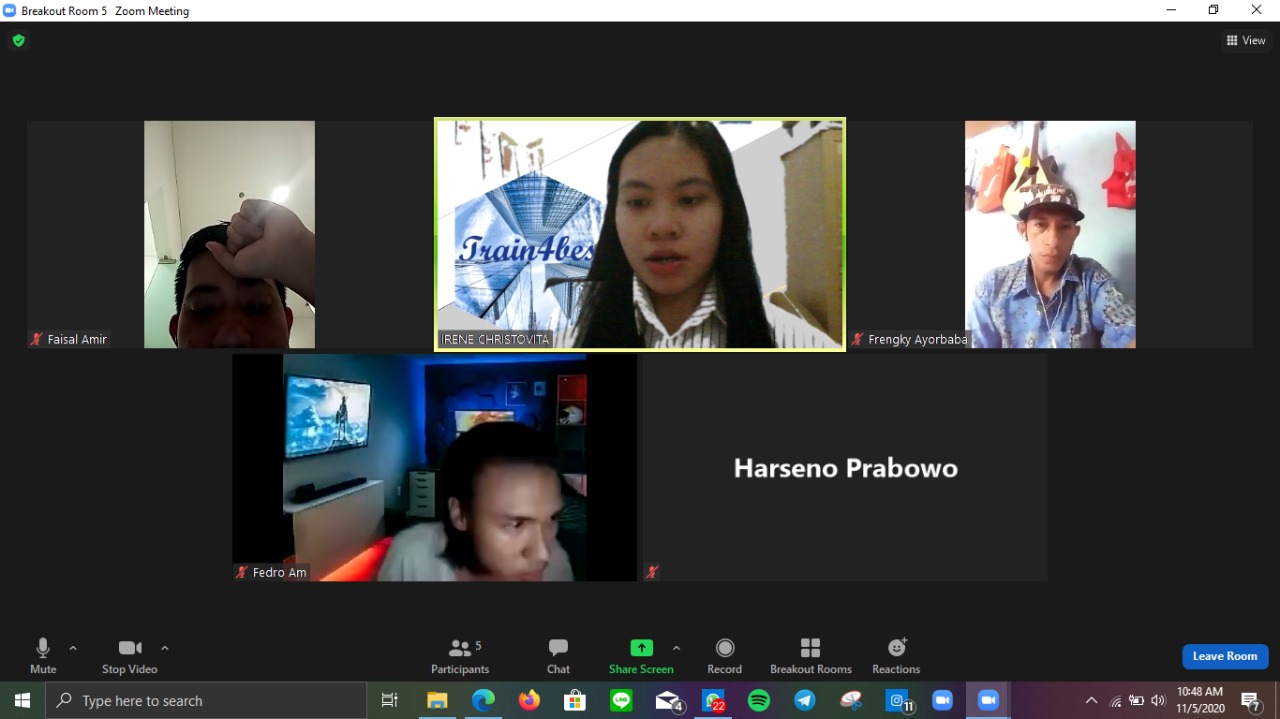Click the green Share Screen icon
1280x719 pixels.
[x=641, y=648]
